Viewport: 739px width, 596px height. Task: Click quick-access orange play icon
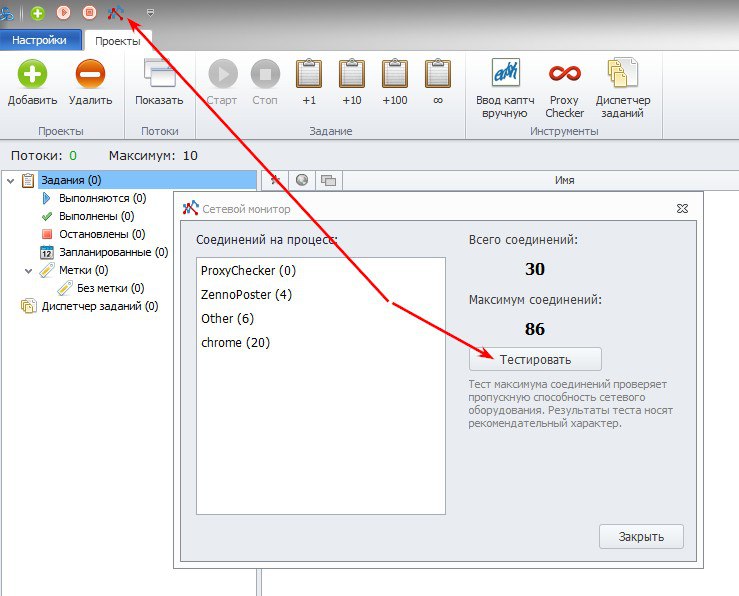tap(64, 13)
